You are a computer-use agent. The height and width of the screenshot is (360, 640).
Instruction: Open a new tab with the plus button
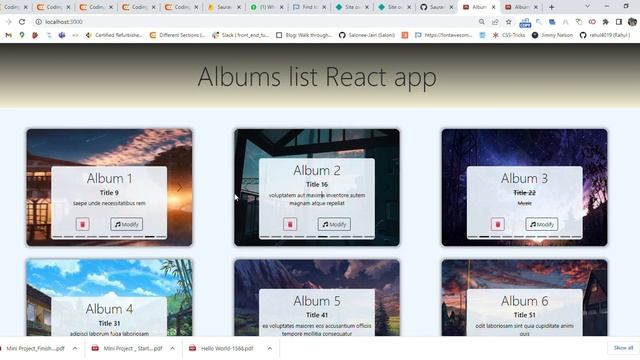[551, 7]
